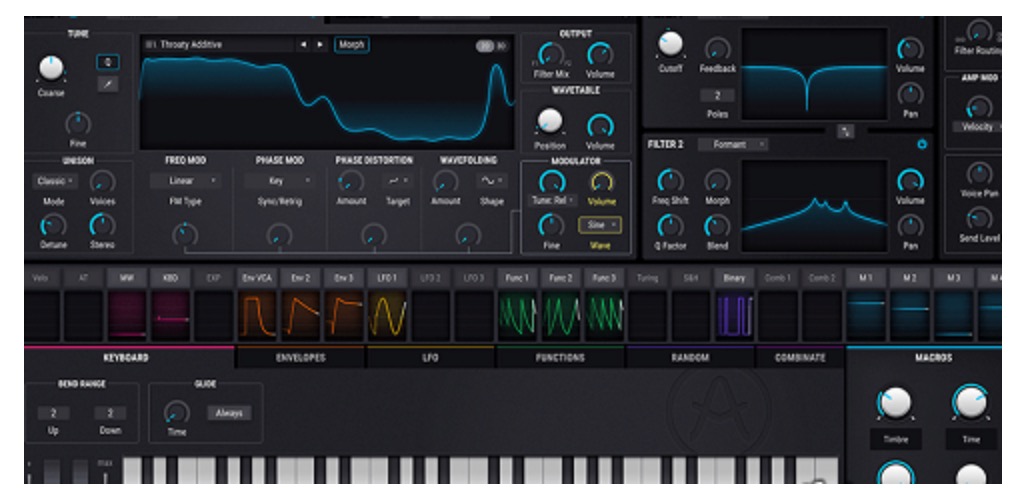1014x488 pixels.
Task: Open the Filter 2 Formant type dropdown
Action: click(x=733, y=145)
